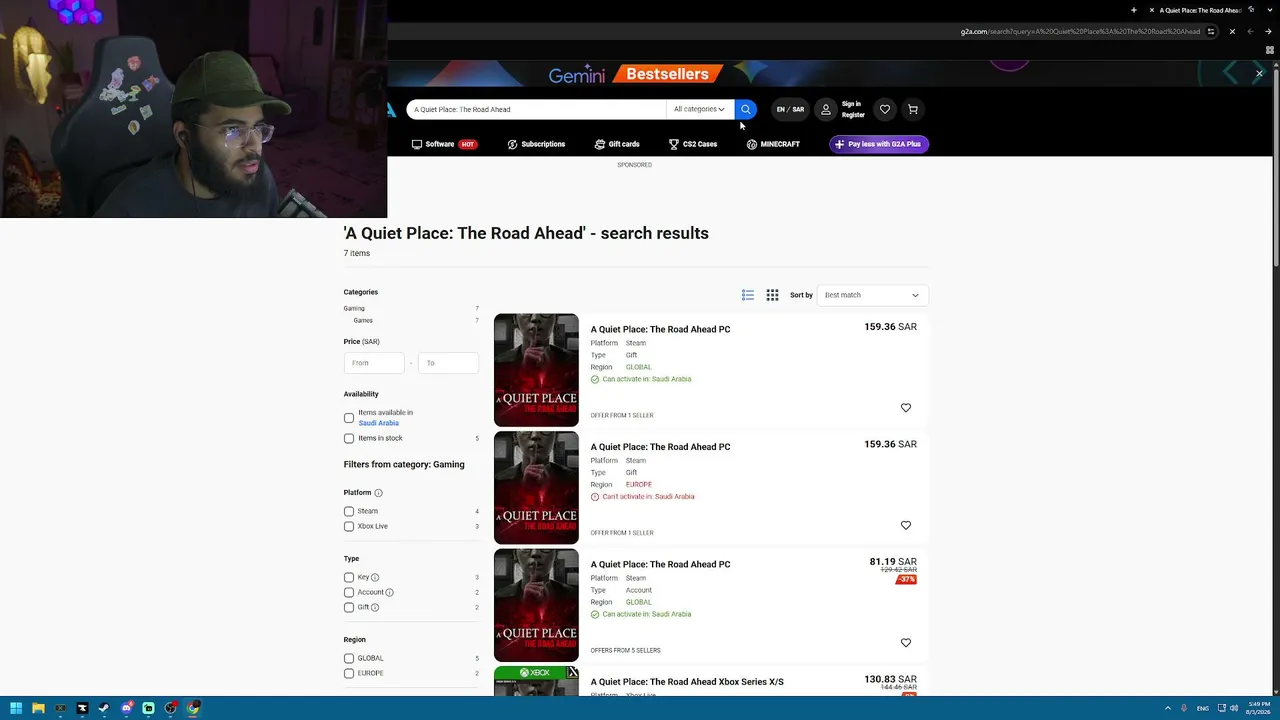The height and width of the screenshot is (720, 1280).
Task: Open site settings icon in address bar
Action: coord(1211,31)
